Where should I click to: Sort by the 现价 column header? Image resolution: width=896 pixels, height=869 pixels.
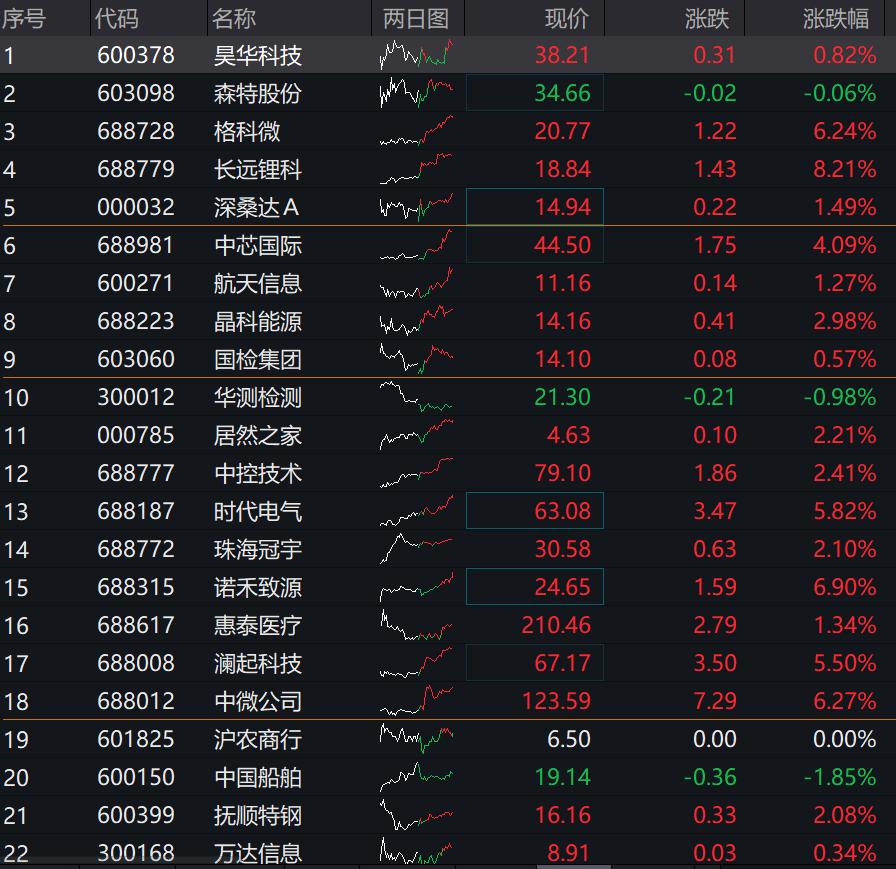[567, 19]
